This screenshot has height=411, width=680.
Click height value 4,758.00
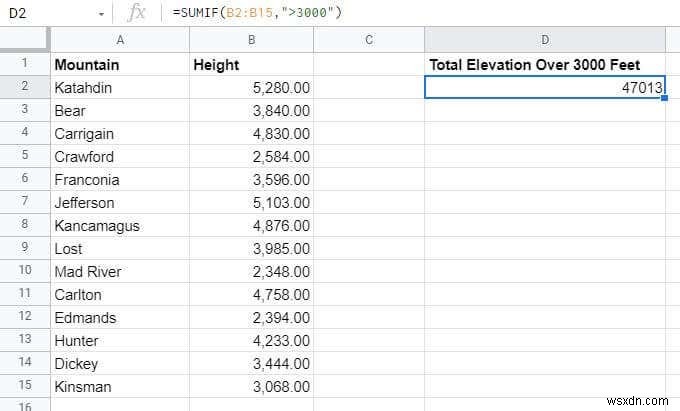coord(252,294)
